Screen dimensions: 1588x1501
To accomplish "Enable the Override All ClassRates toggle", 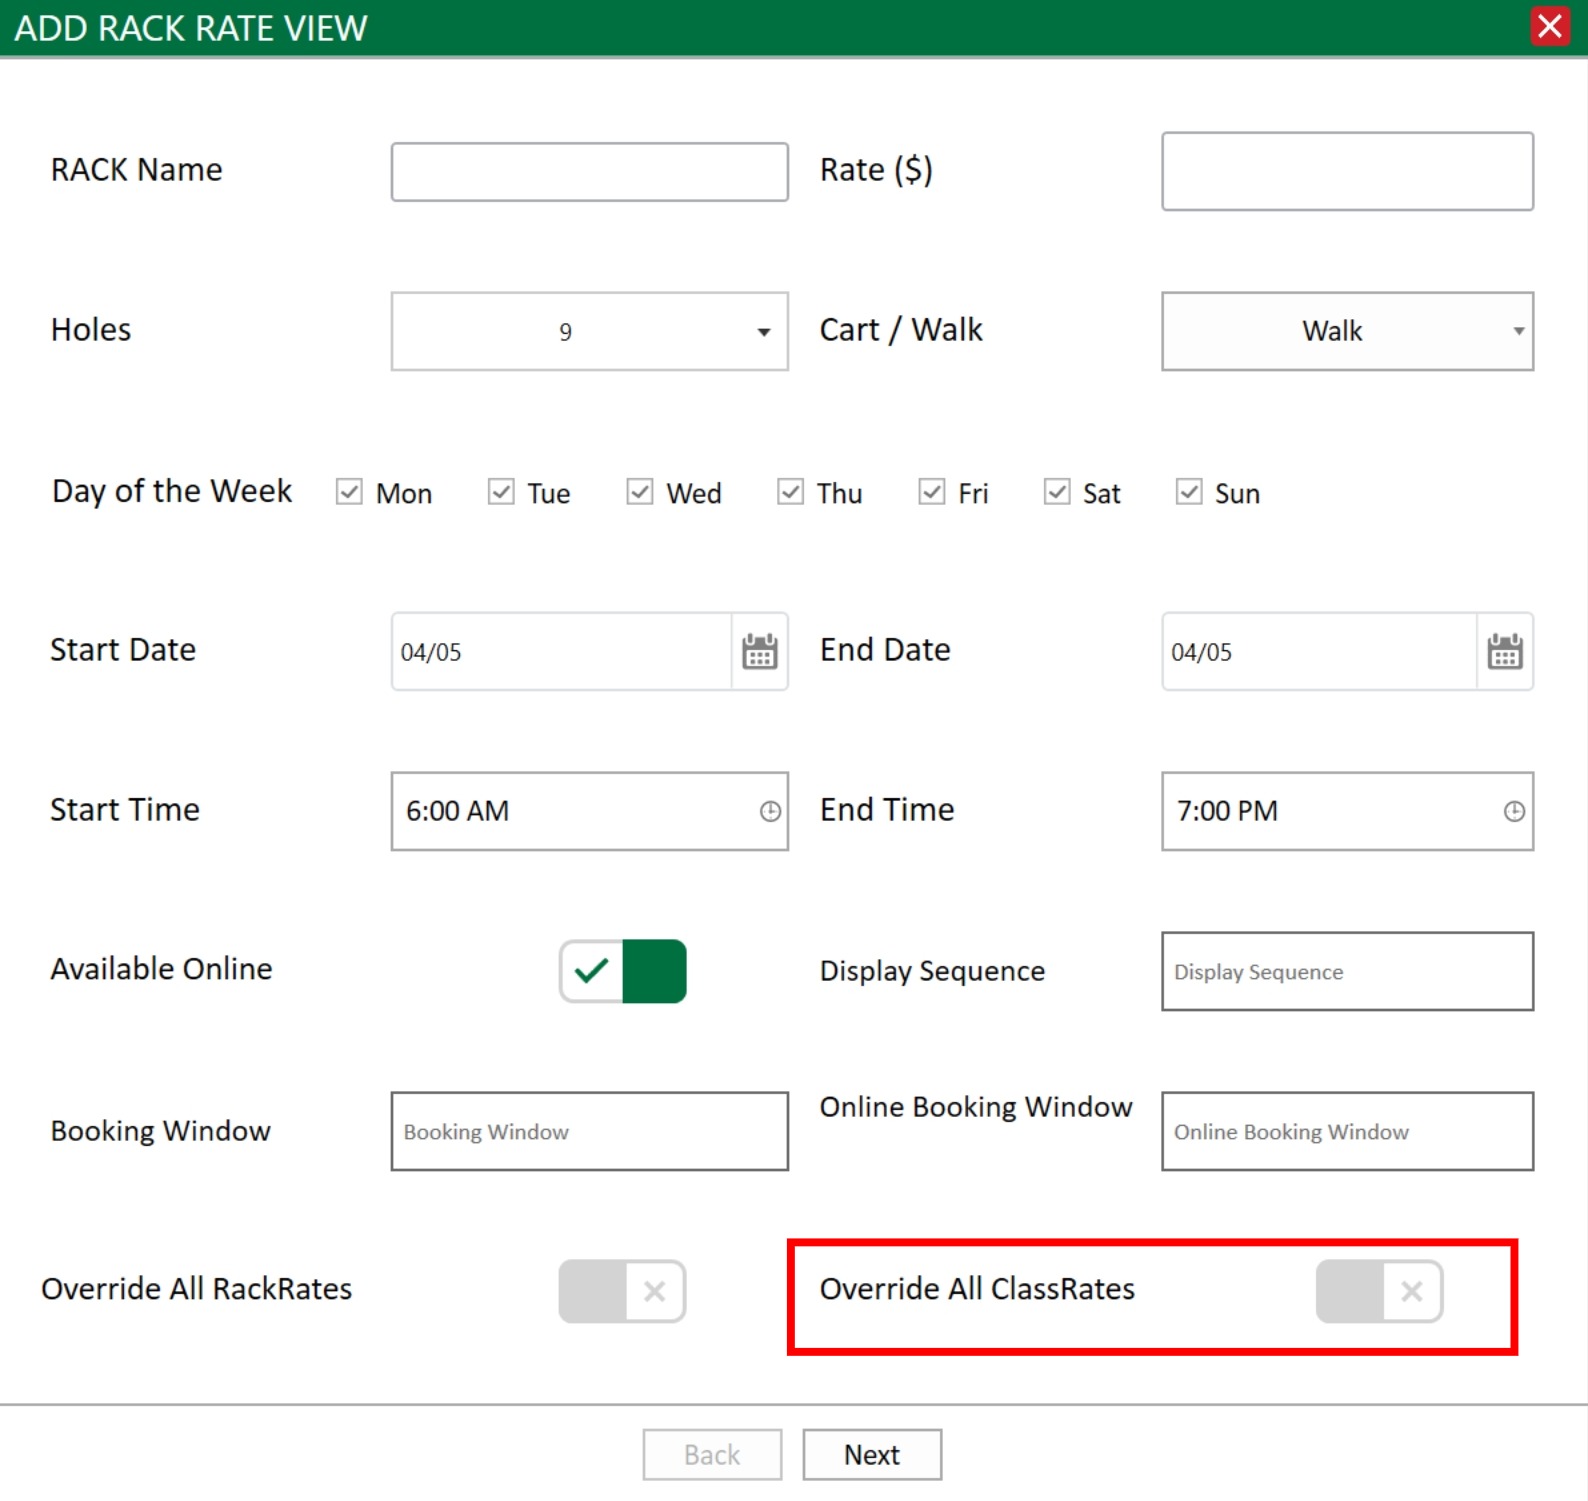I will pos(1380,1291).
